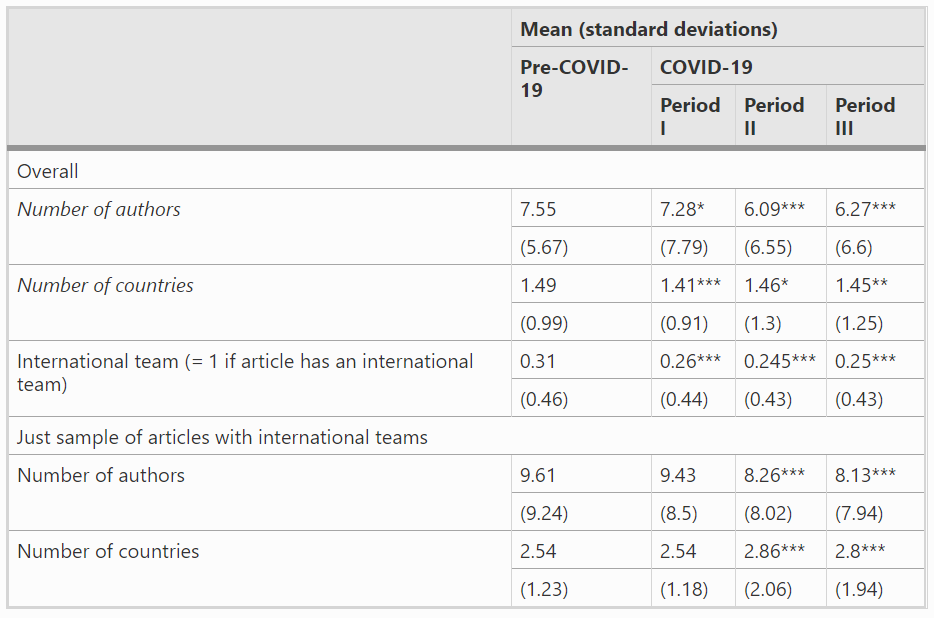Click the italic "Number of countries" row label
This screenshot has height=618, width=934.
point(105,285)
